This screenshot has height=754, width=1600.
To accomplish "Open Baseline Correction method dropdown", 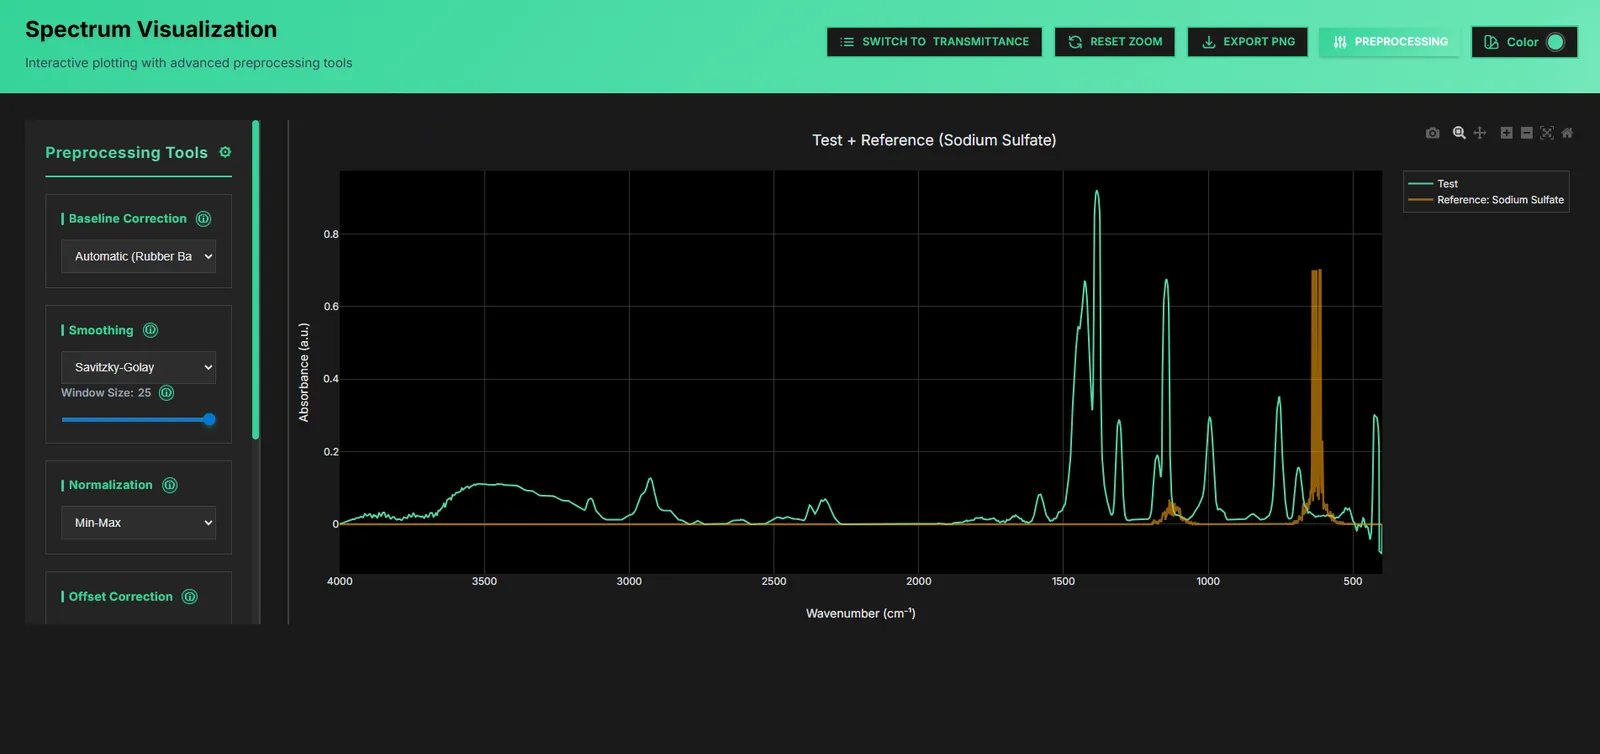I will tap(139, 257).
